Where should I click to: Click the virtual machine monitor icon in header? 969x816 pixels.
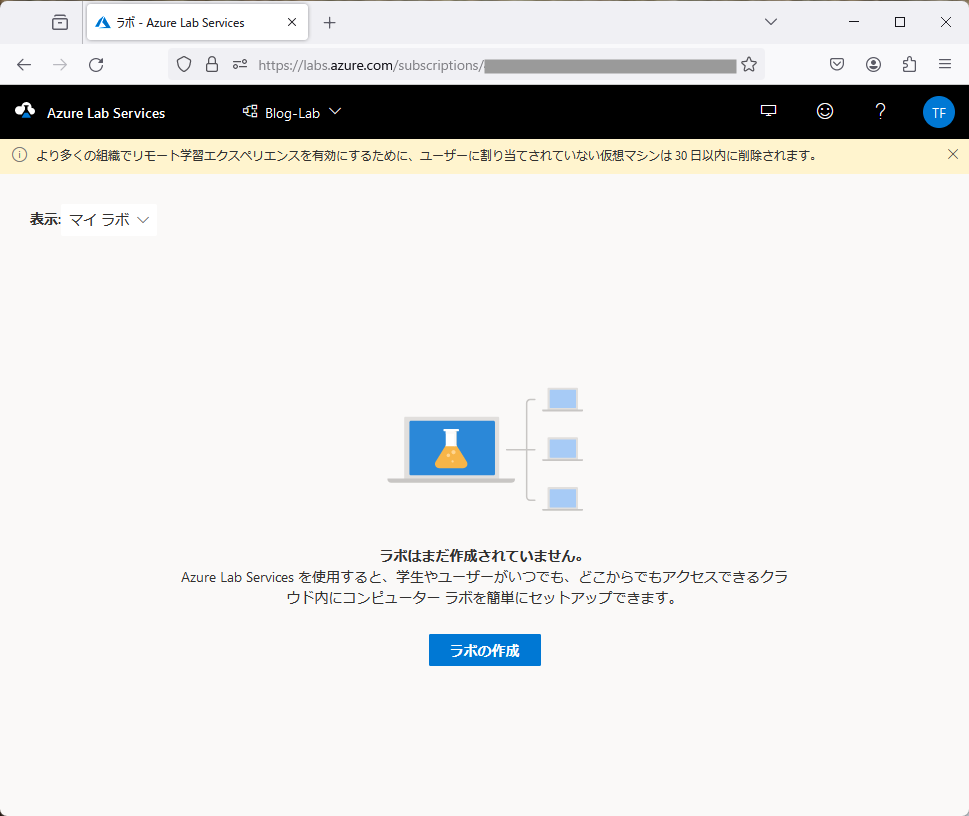pos(768,111)
